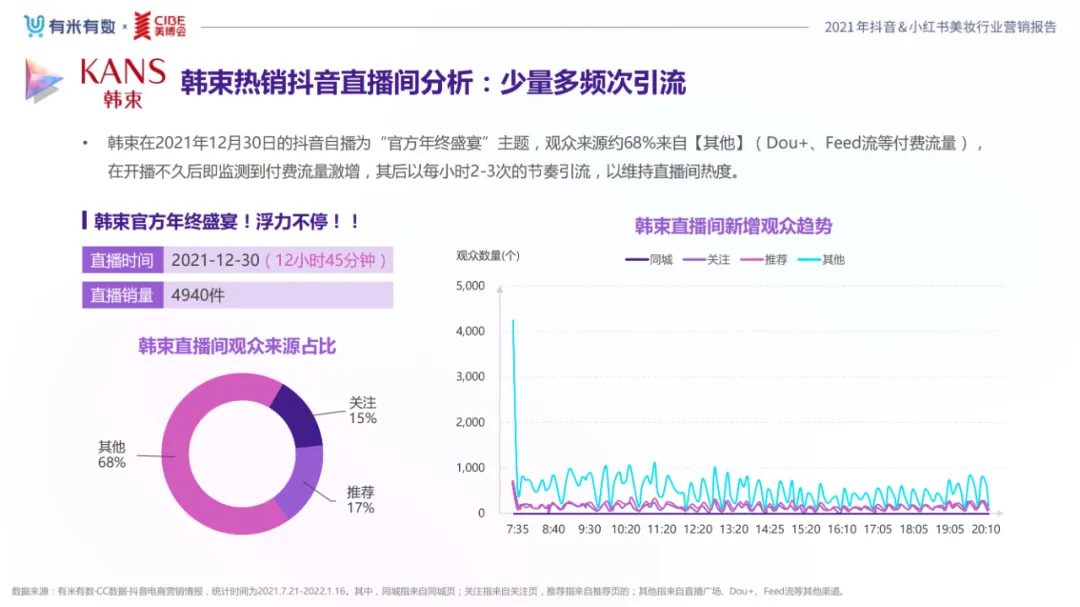Click the 观众数量(个) axis label

(488, 256)
